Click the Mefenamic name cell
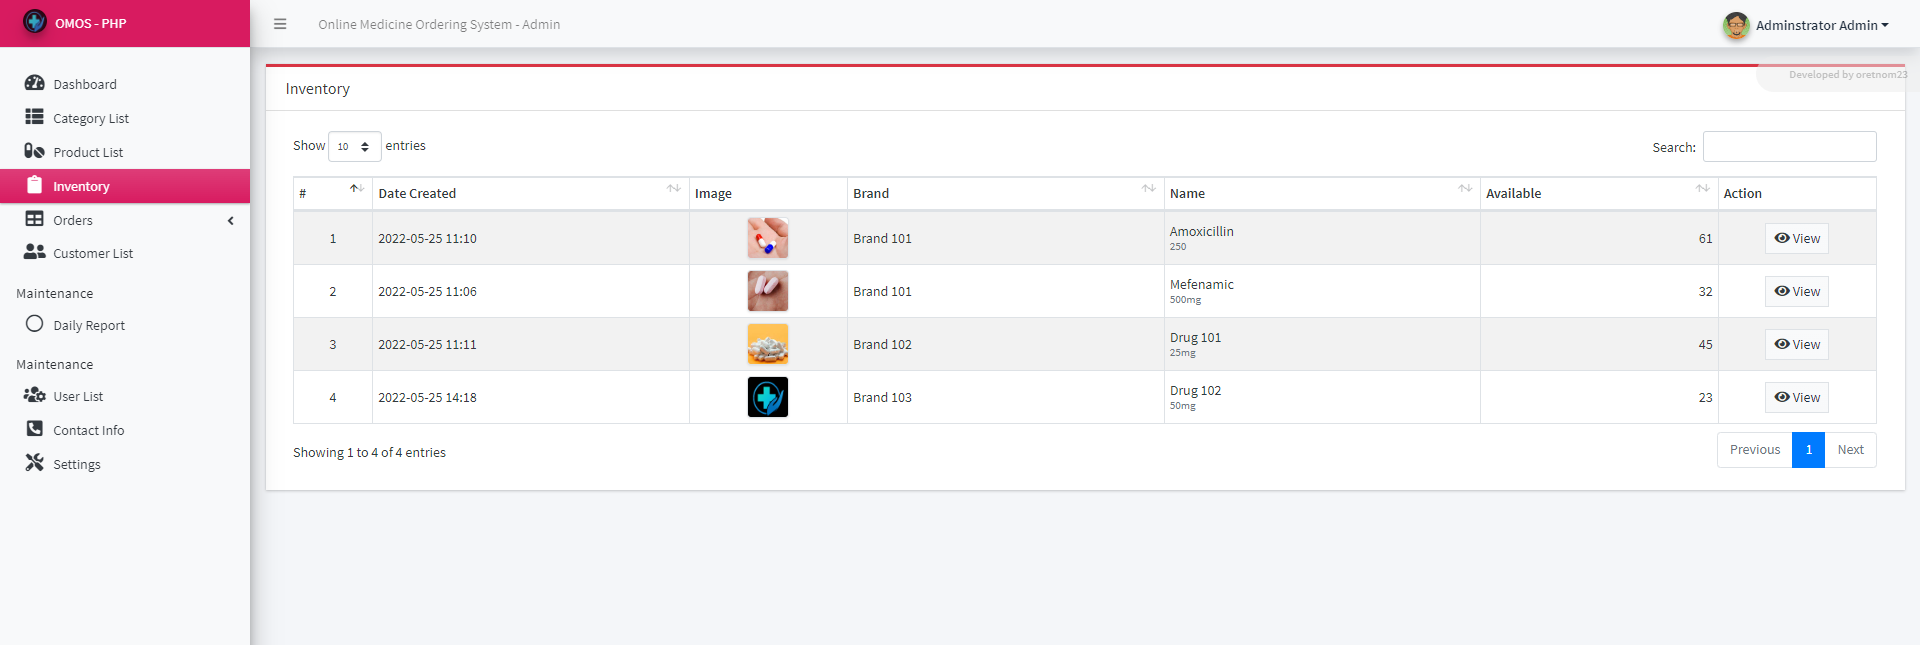This screenshot has height=645, width=1920. coord(1322,291)
